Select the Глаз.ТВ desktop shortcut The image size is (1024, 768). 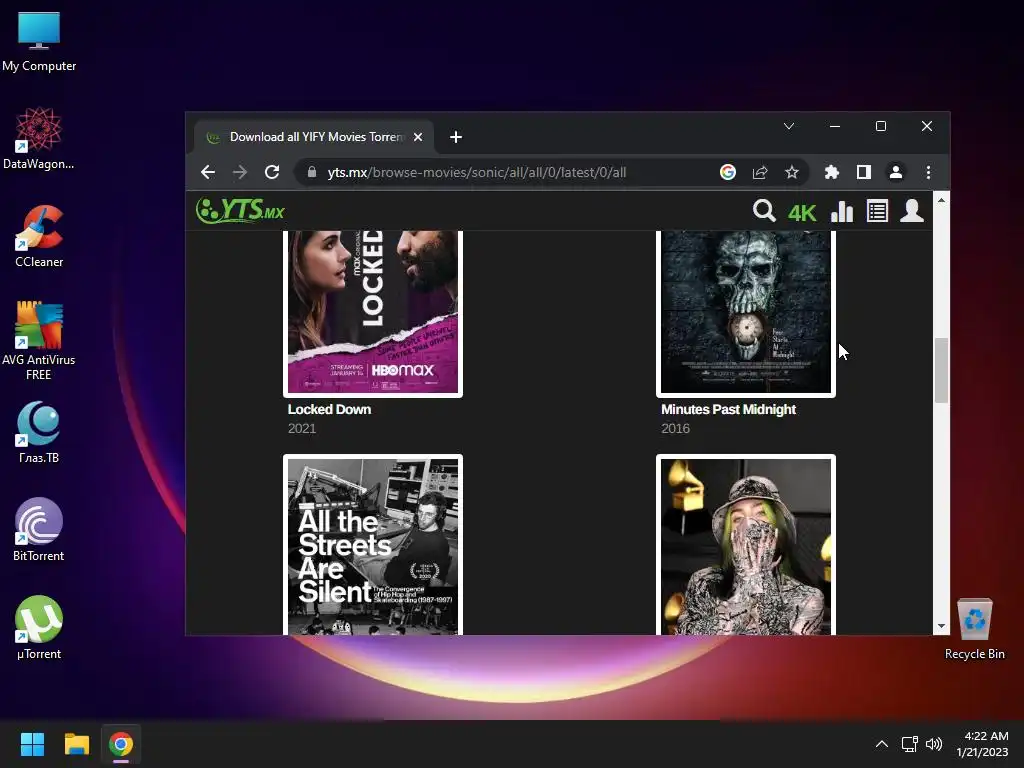39,433
